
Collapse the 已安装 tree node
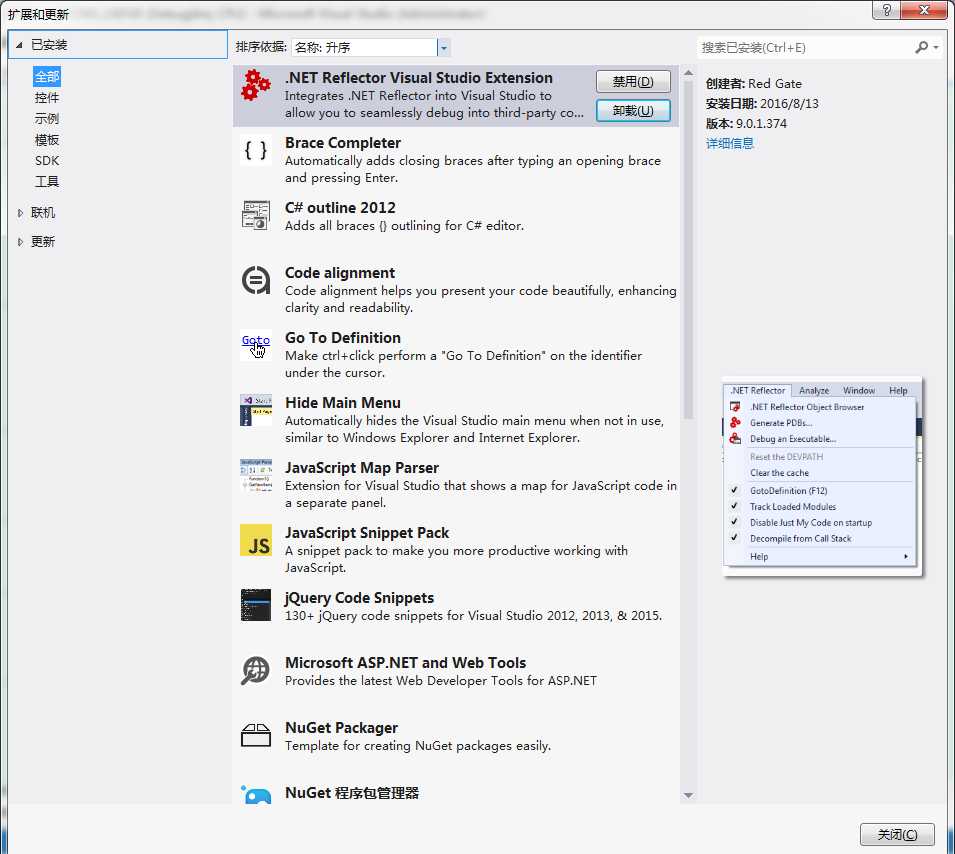(x=19, y=44)
